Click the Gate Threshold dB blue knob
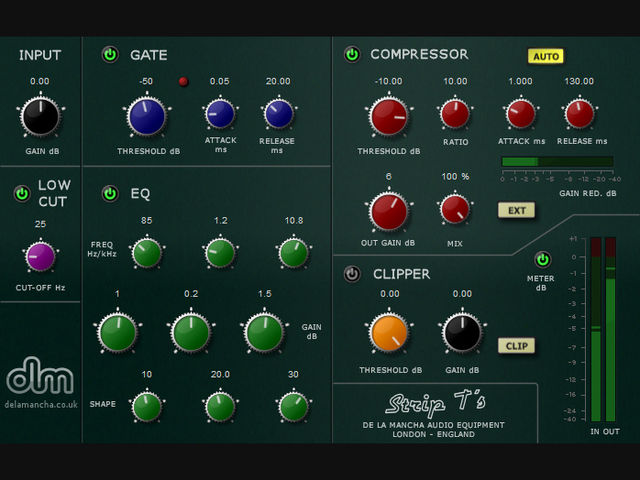The height and width of the screenshot is (480, 640). click(x=147, y=116)
